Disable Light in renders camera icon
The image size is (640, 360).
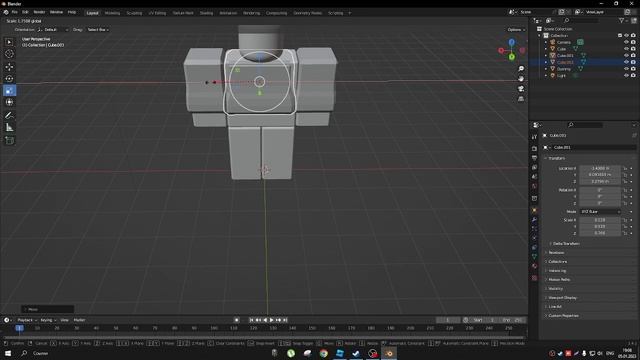633,76
